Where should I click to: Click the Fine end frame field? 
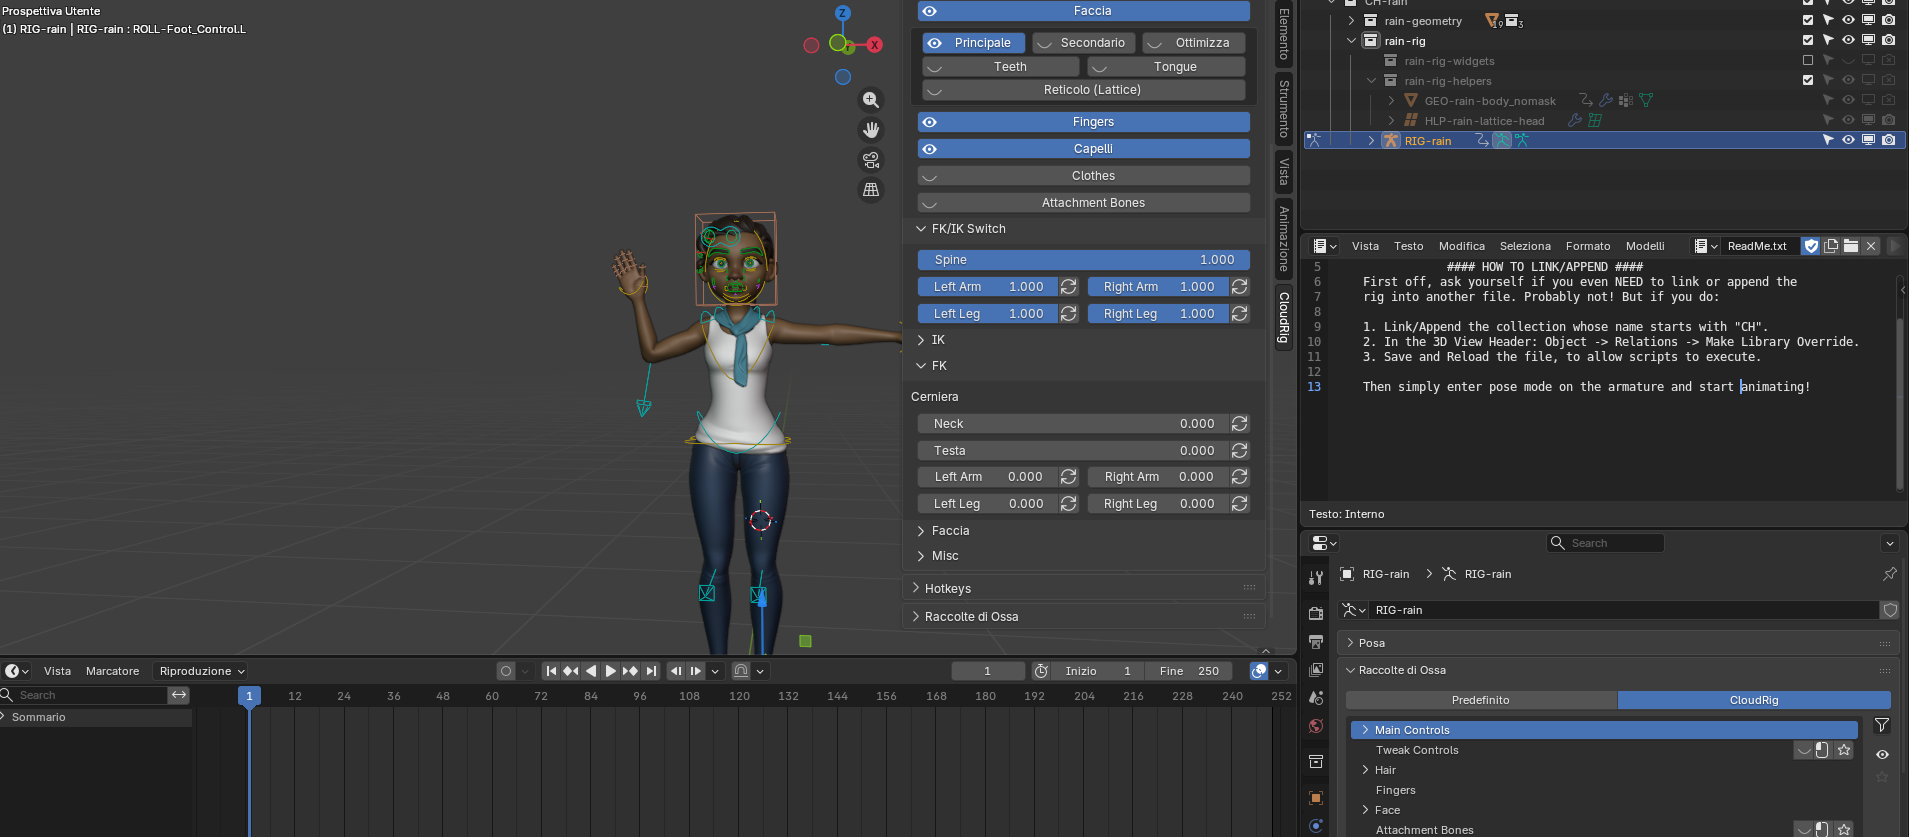1189,671
